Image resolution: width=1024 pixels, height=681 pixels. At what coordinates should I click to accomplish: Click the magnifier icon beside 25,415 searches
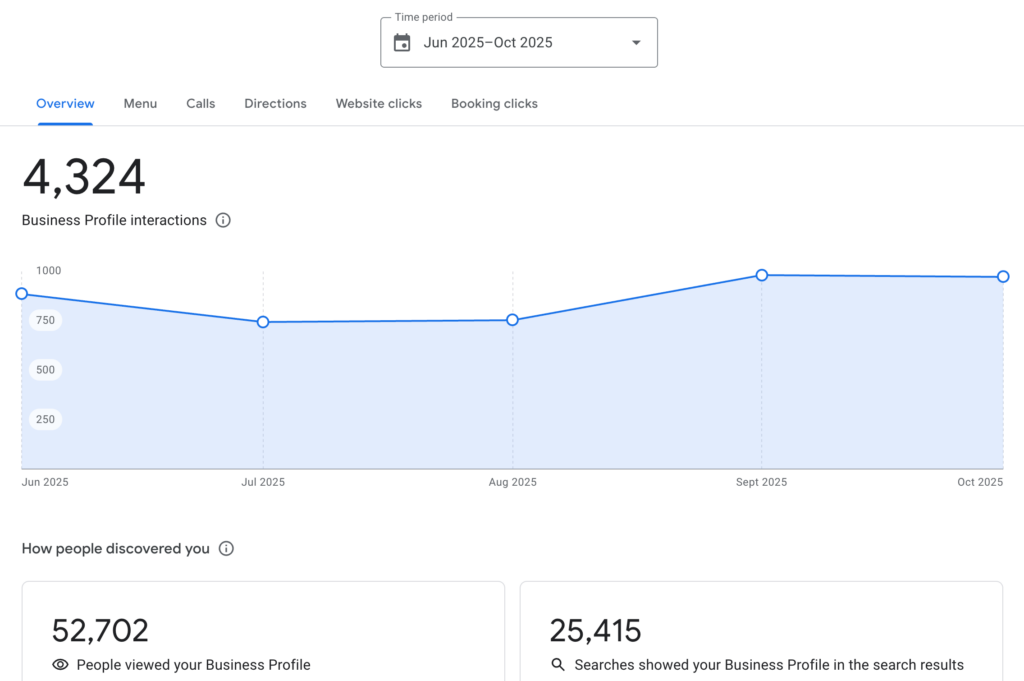[x=557, y=664]
